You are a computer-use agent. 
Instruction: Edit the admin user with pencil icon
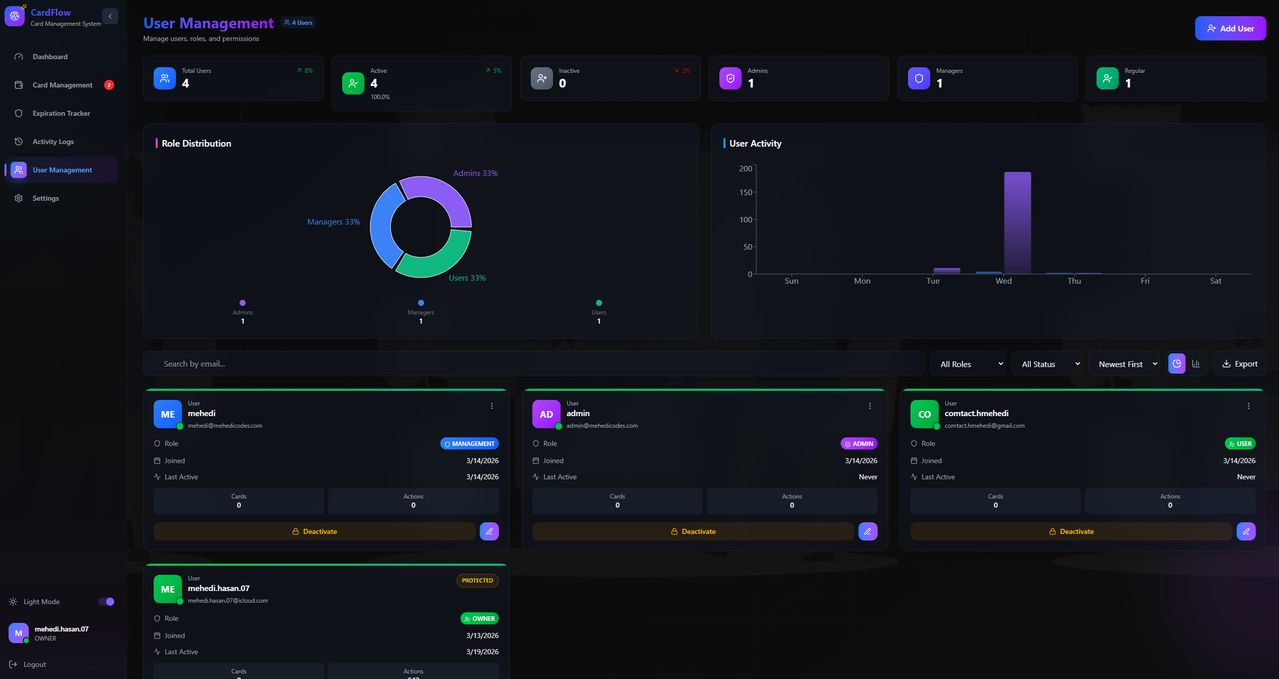tap(868, 532)
